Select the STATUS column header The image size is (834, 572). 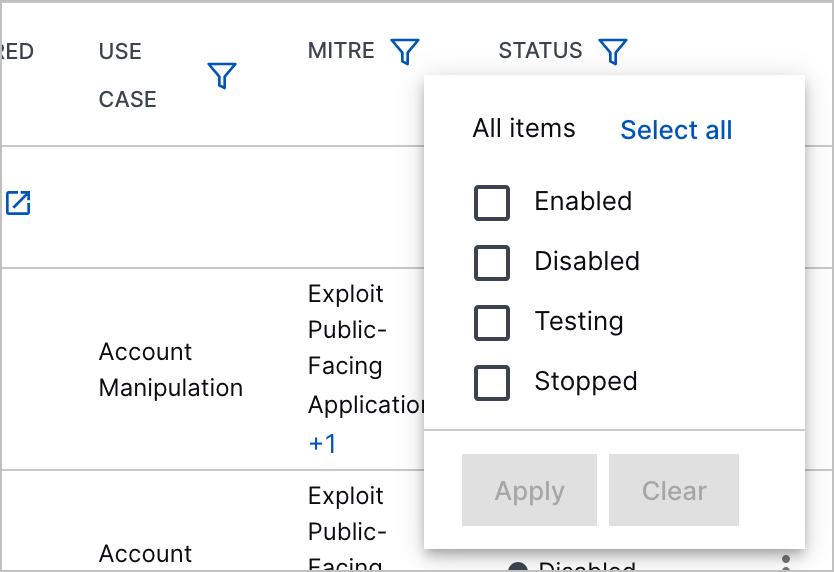pos(540,51)
